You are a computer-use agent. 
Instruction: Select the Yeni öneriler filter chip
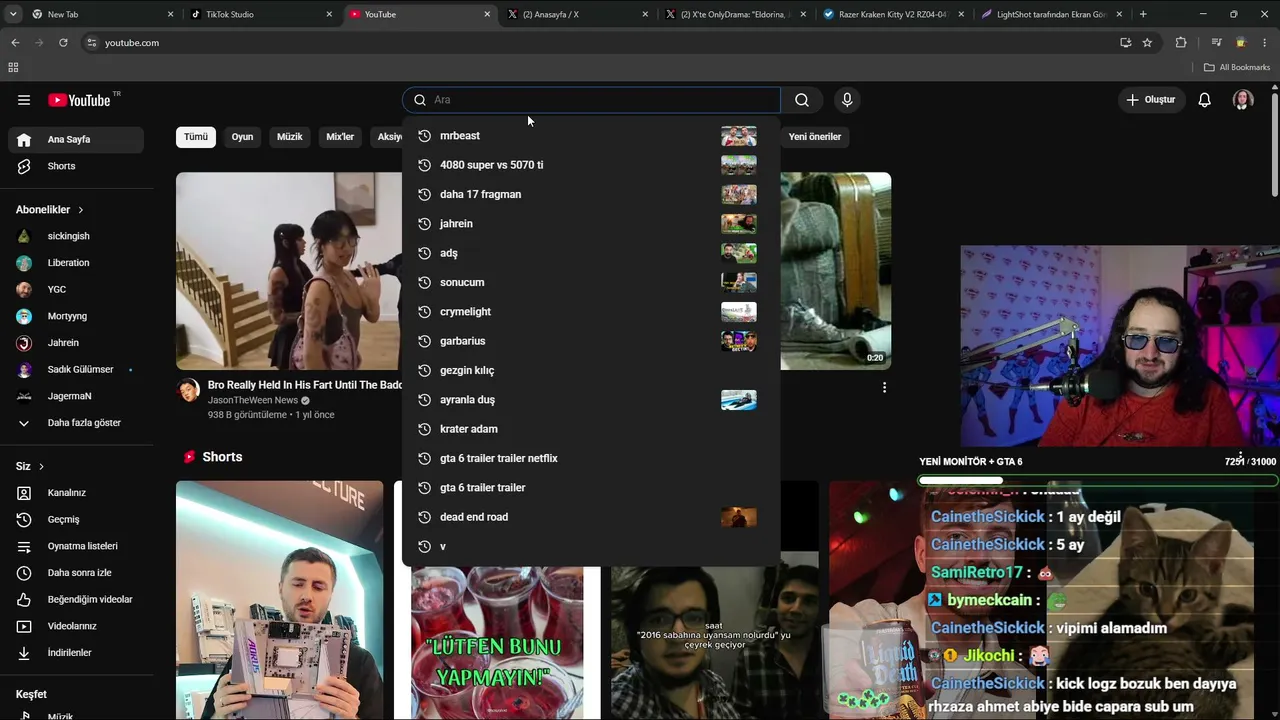(x=815, y=137)
